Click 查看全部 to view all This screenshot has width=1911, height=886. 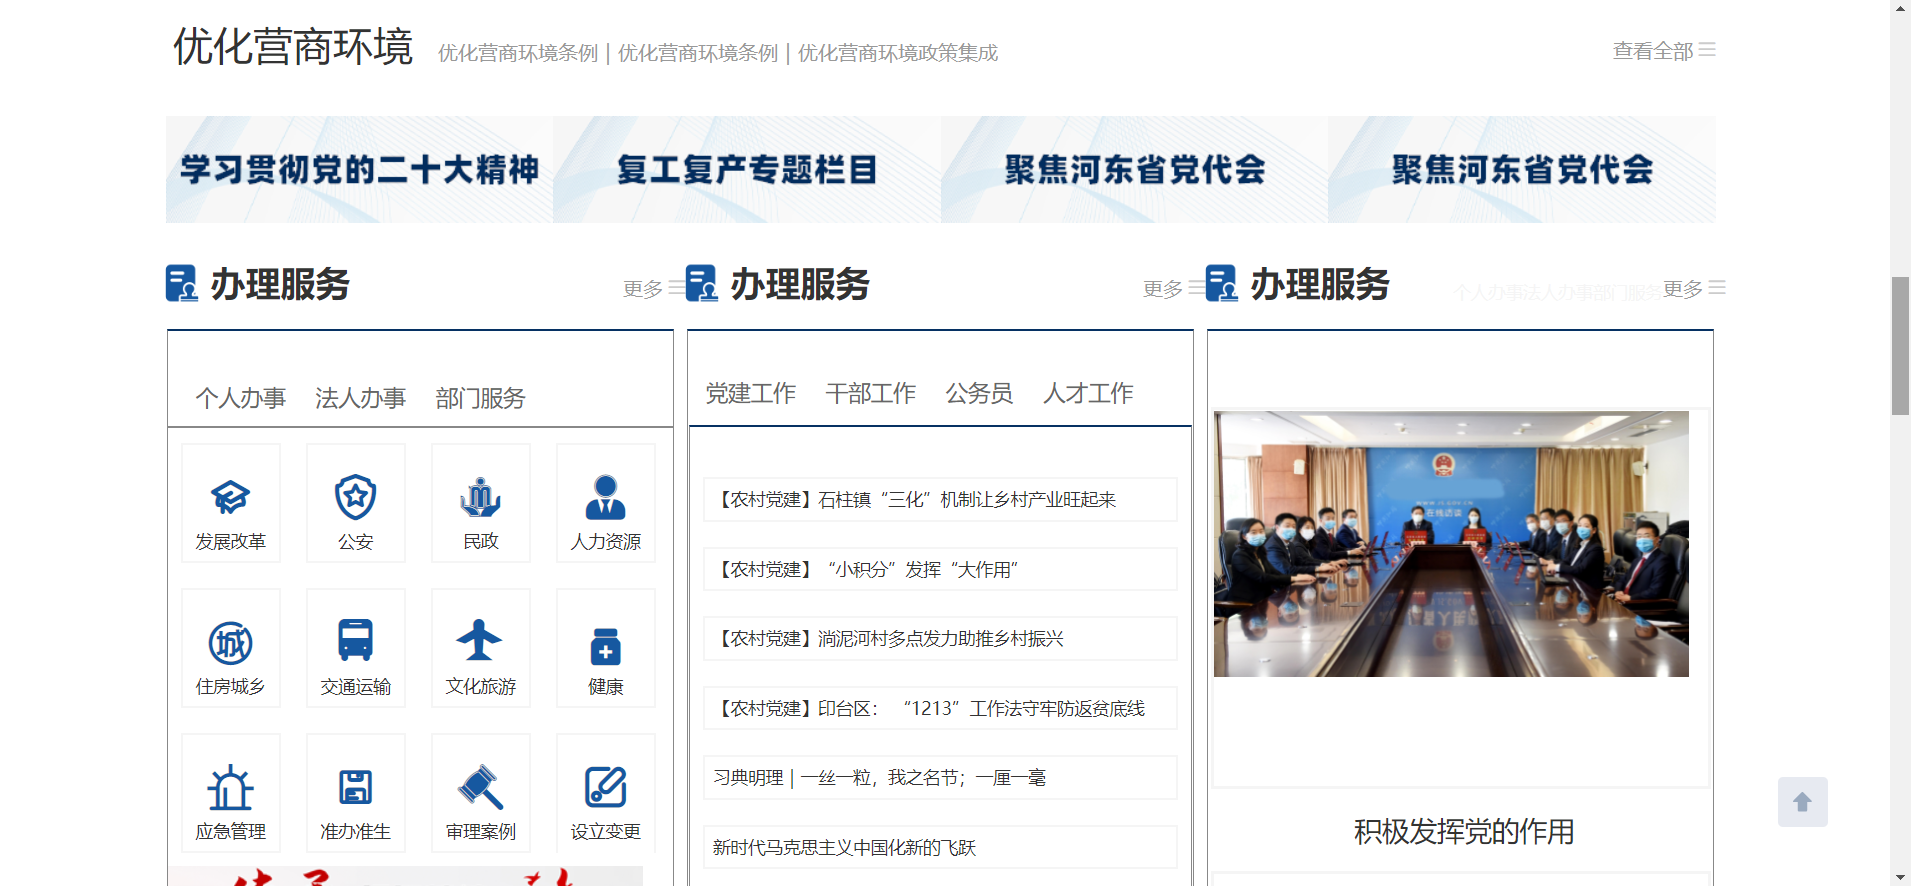(1664, 51)
